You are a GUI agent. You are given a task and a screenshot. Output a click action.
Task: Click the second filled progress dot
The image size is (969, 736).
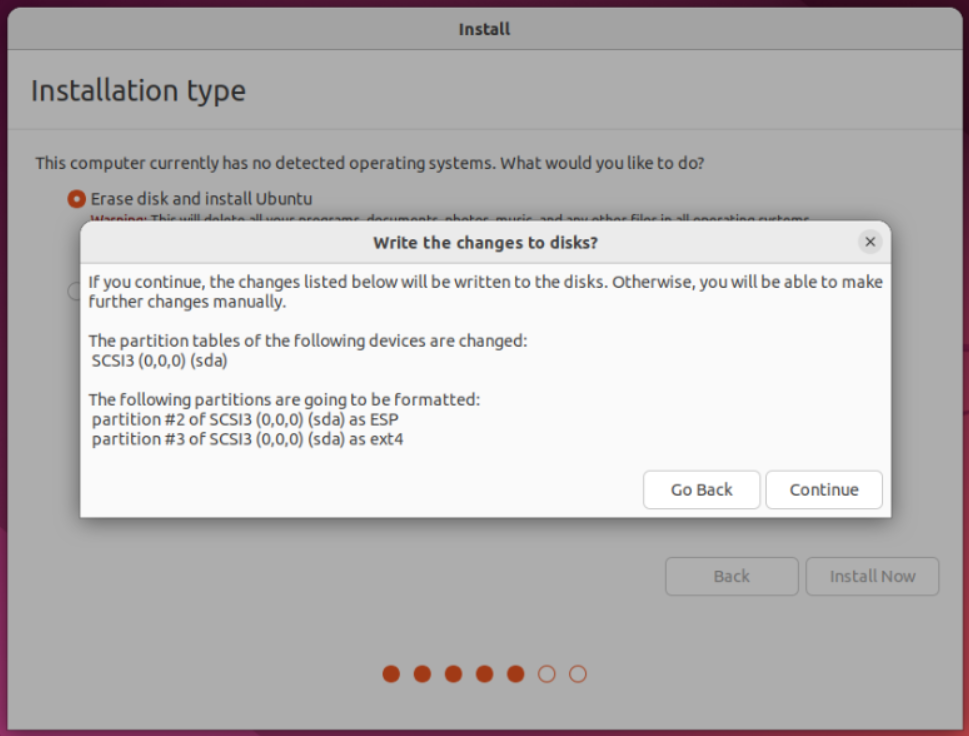pos(422,674)
